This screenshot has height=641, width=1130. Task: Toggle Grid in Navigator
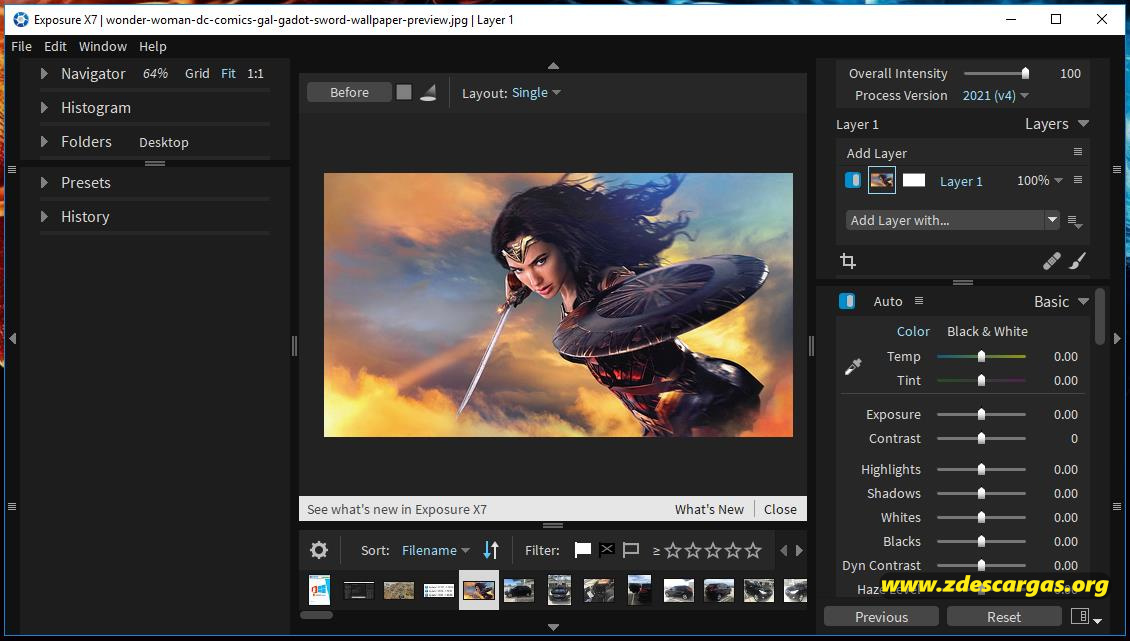tap(197, 74)
